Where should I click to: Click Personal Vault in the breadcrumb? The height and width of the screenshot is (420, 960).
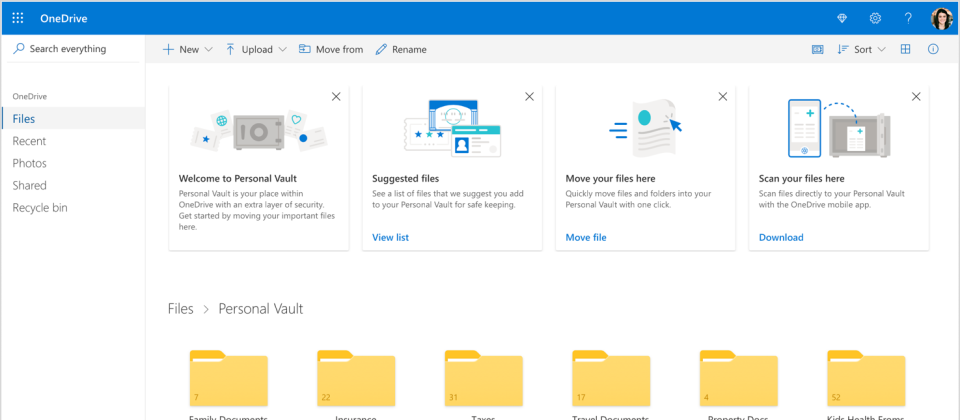[x=261, y=309]
